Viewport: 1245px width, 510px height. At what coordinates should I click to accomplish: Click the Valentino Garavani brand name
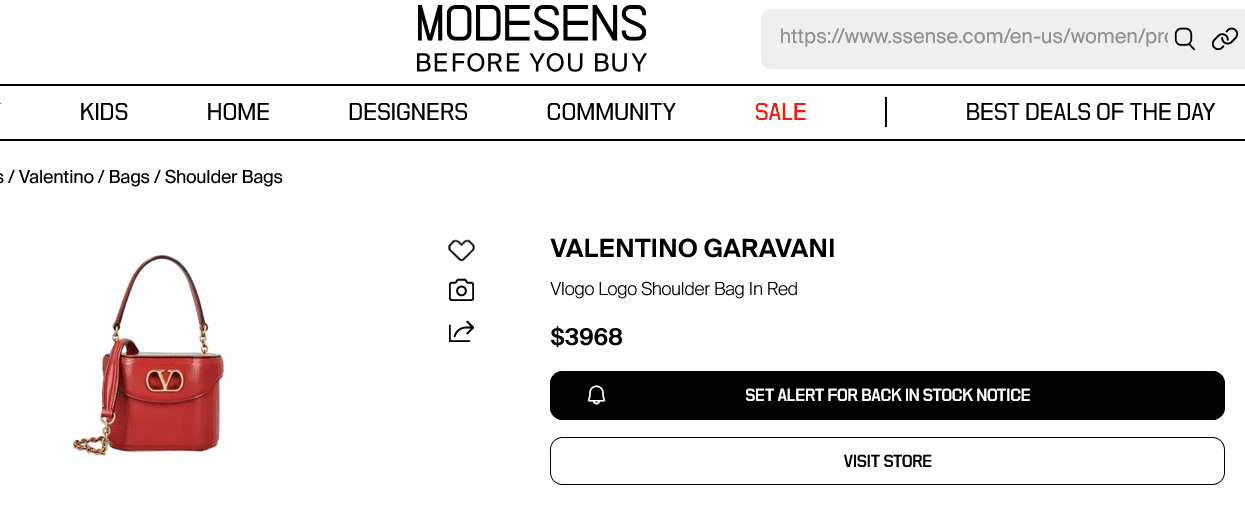pyautogui.click(x=692, y=248)
